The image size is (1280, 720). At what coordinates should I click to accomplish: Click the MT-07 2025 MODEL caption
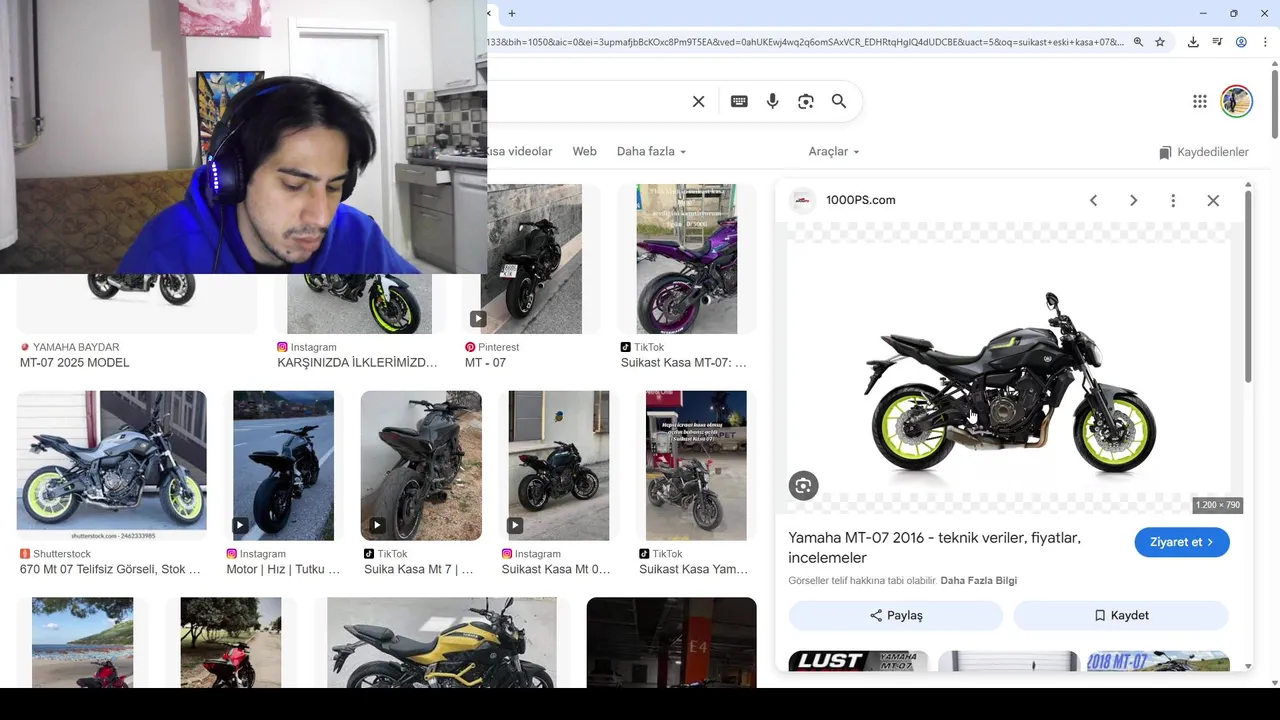click(75, 363)
